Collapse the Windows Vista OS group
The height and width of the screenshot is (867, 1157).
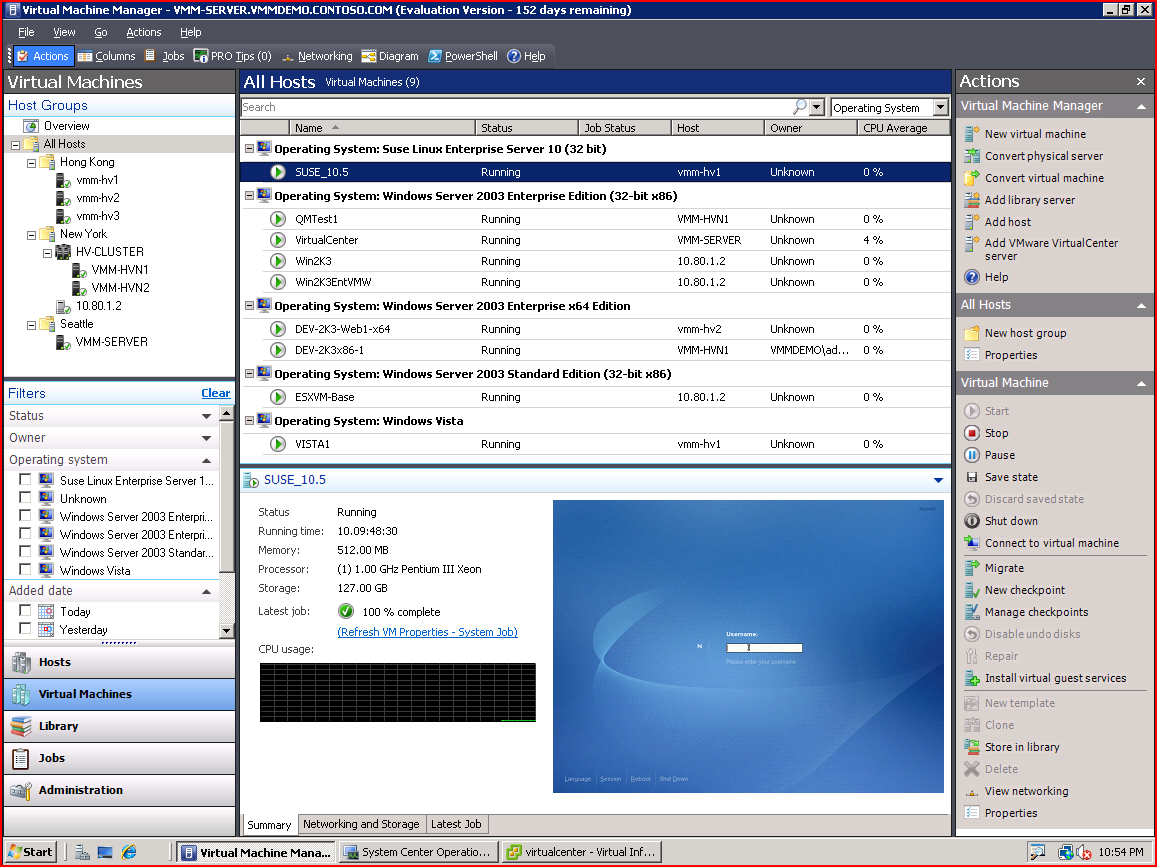point(249,420)
